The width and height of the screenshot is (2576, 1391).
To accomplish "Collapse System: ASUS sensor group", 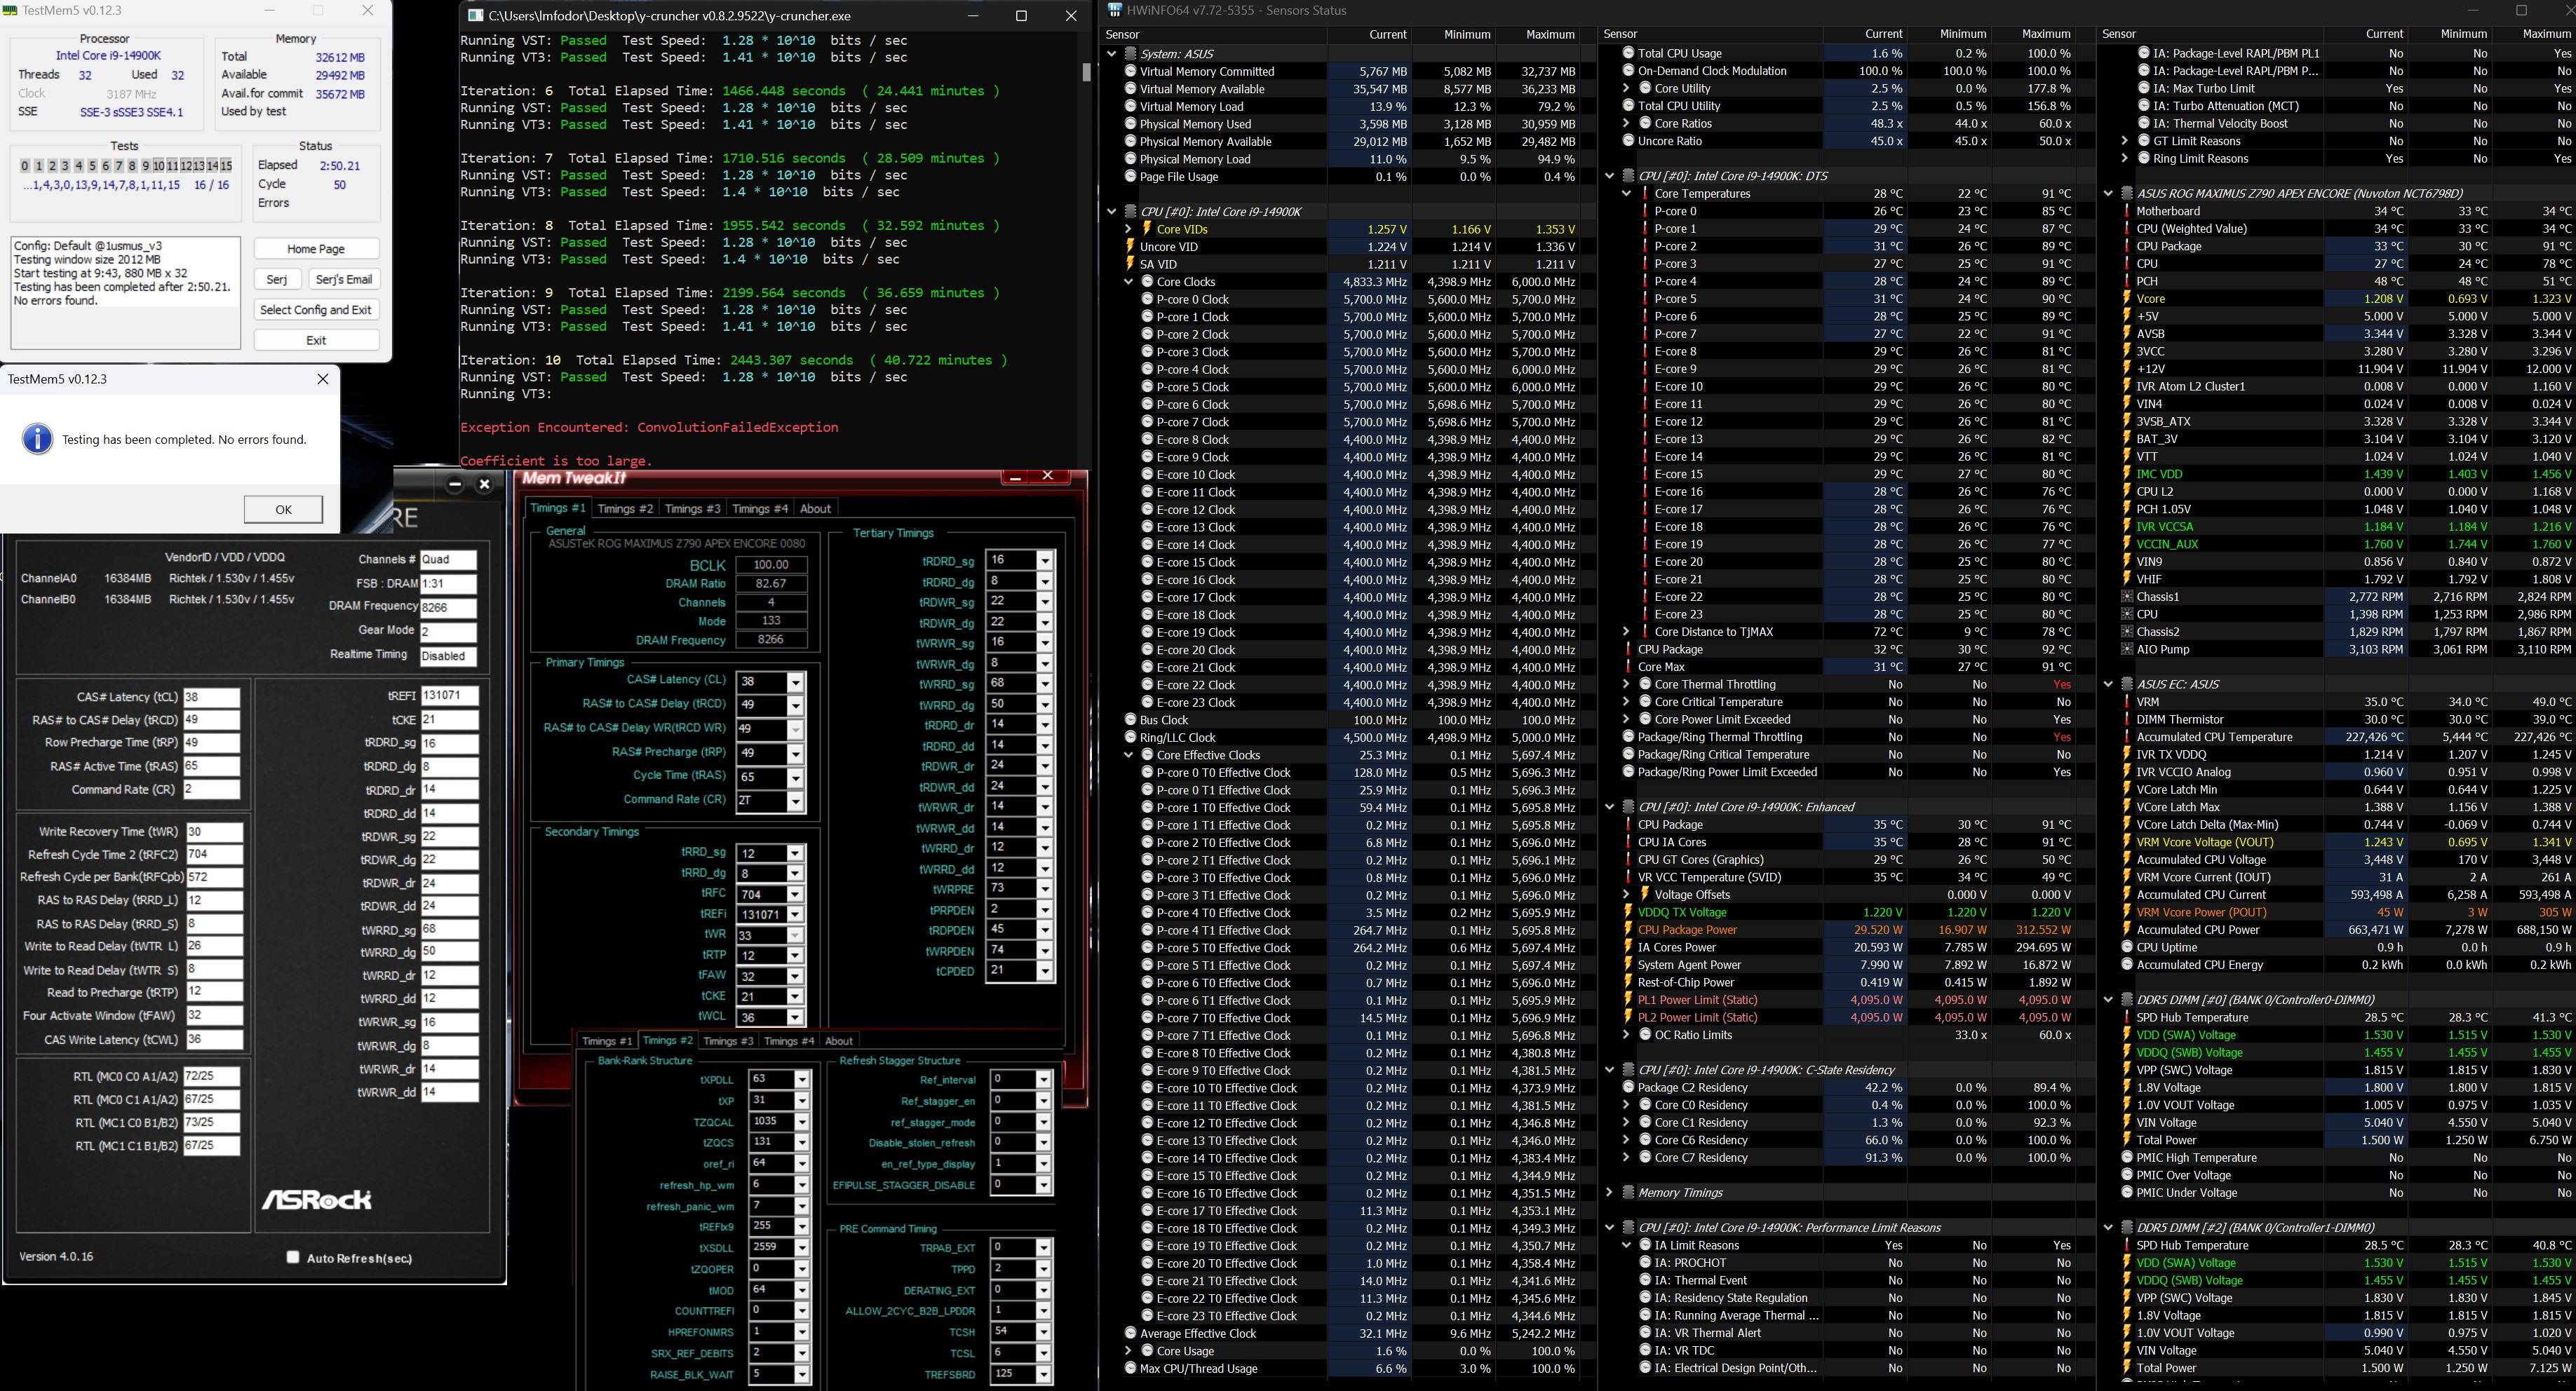I will click(x=1111, y=54).
